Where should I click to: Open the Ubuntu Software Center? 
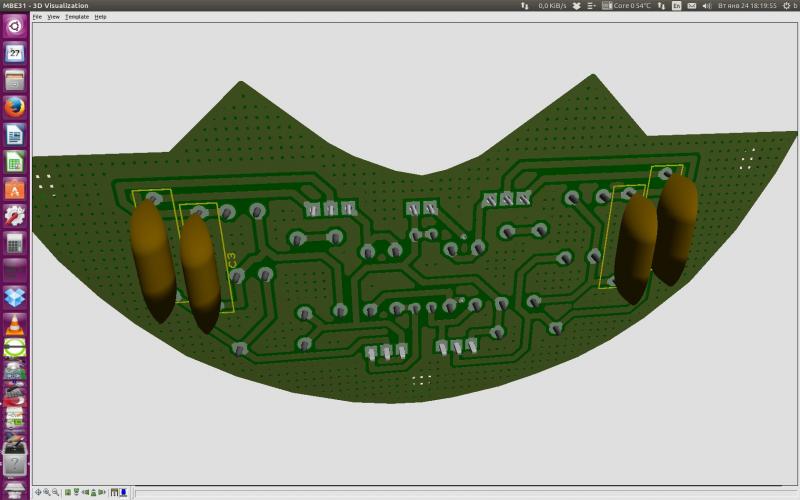[15, 189]
